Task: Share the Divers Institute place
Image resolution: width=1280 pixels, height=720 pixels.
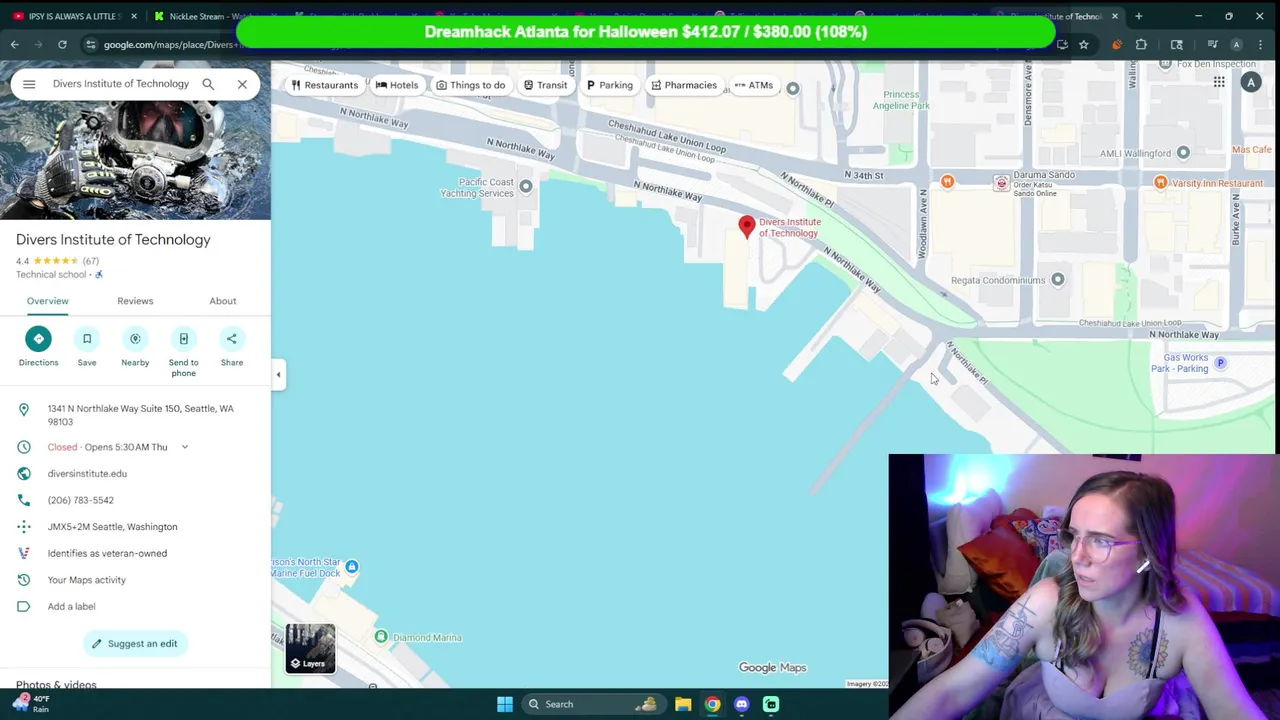Action: point(232,347)
